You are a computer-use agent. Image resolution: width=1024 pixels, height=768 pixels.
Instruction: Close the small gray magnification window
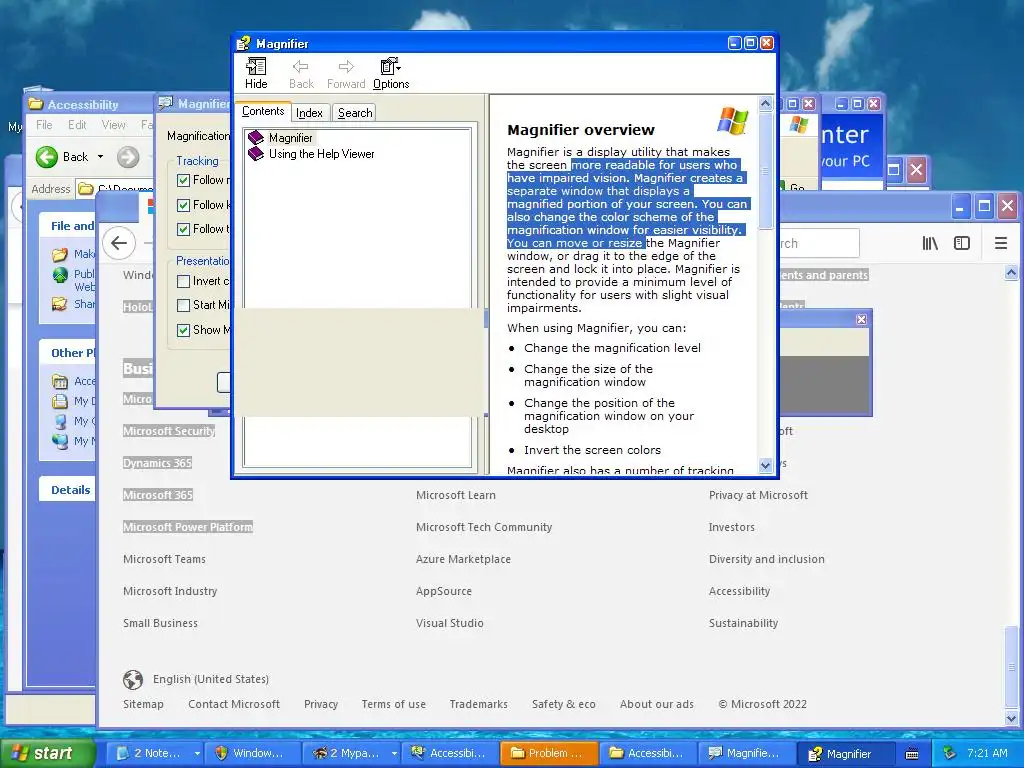point(861,319)
